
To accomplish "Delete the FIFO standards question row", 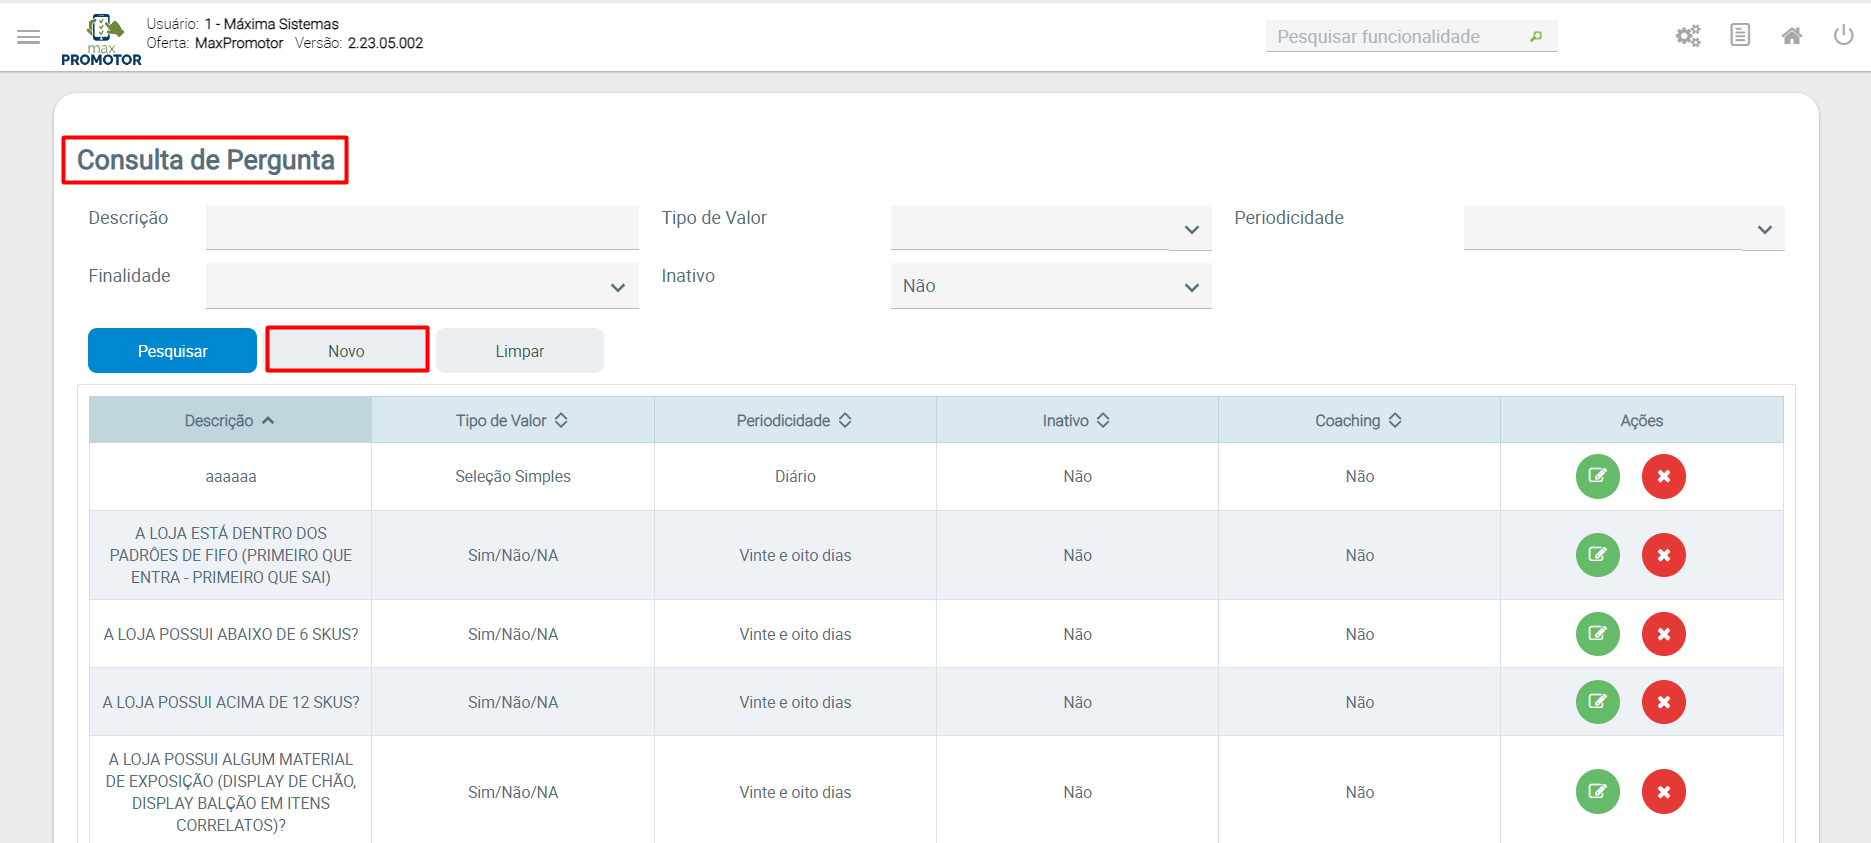I will [1663, 555].
